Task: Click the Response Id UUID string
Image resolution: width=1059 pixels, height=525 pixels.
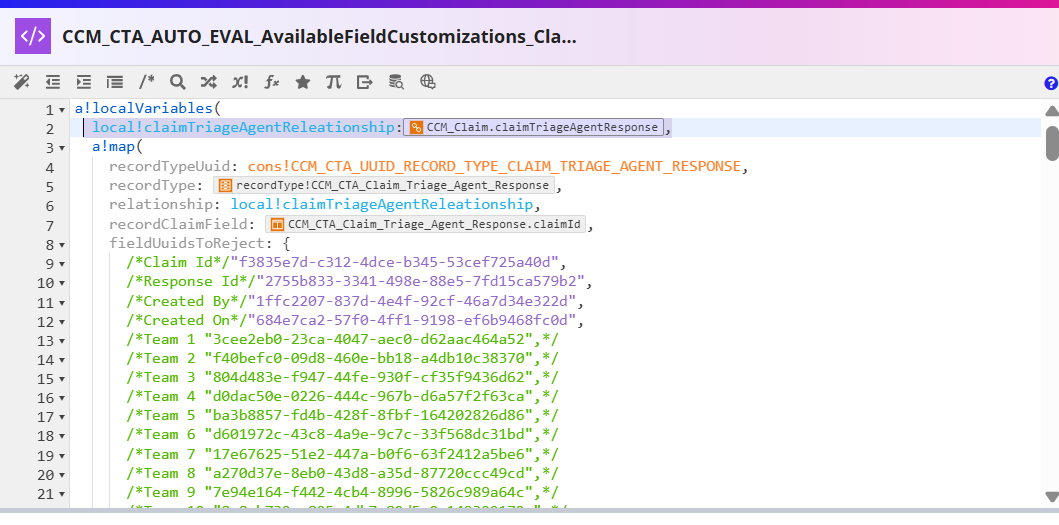Action: (x=423, y=281)
